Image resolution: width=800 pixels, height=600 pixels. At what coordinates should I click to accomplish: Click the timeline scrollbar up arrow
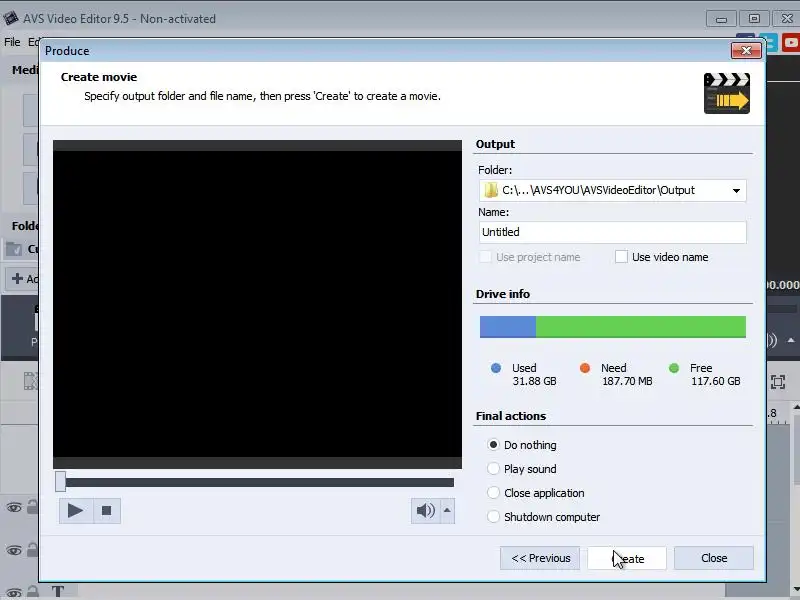[796, 407]
